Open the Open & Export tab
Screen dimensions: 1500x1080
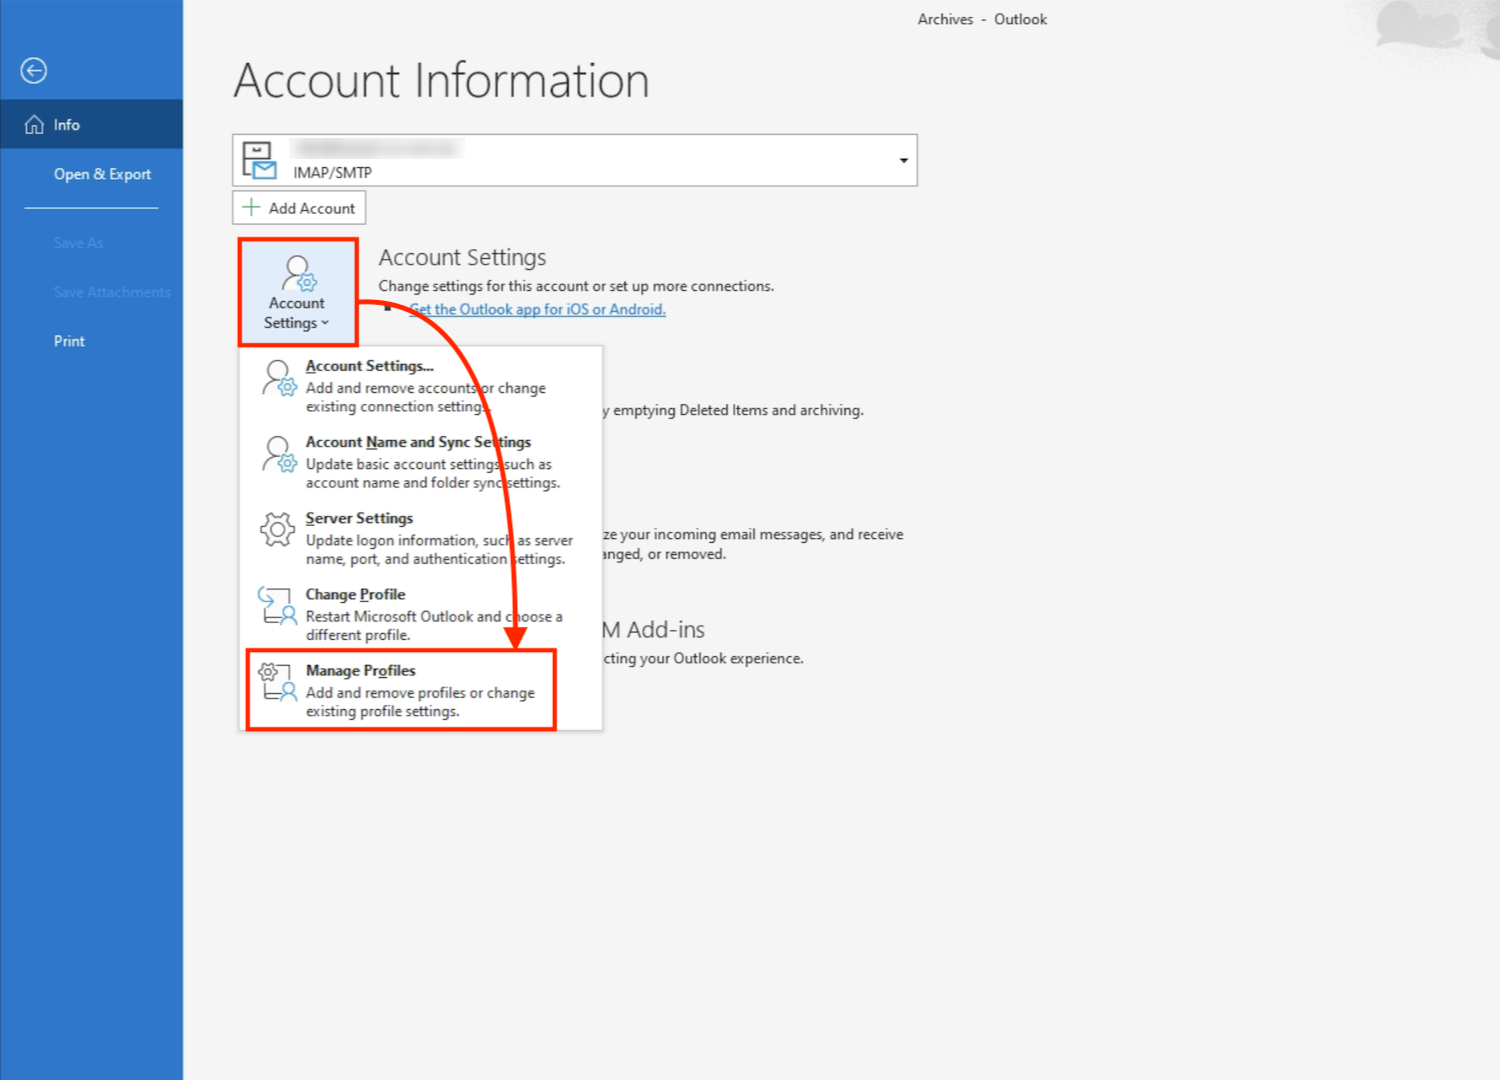(x=102, y=174)
